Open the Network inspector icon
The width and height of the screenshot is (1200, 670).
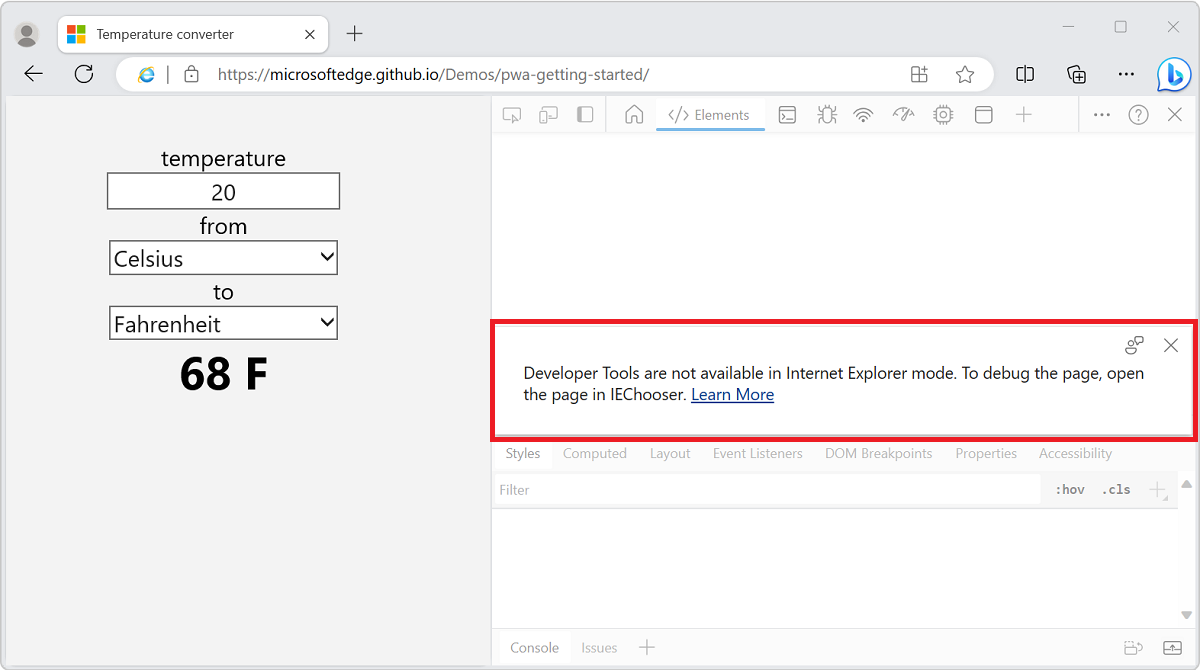[863, 114]
